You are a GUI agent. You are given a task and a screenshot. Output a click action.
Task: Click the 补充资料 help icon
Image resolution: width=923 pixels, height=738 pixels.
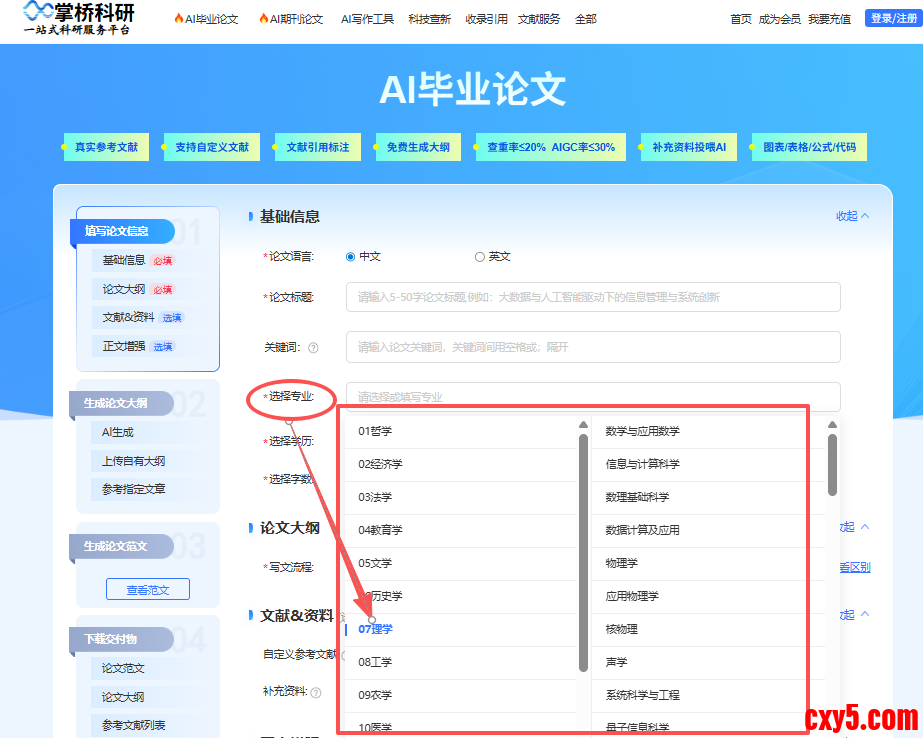[x=316, y=693]
